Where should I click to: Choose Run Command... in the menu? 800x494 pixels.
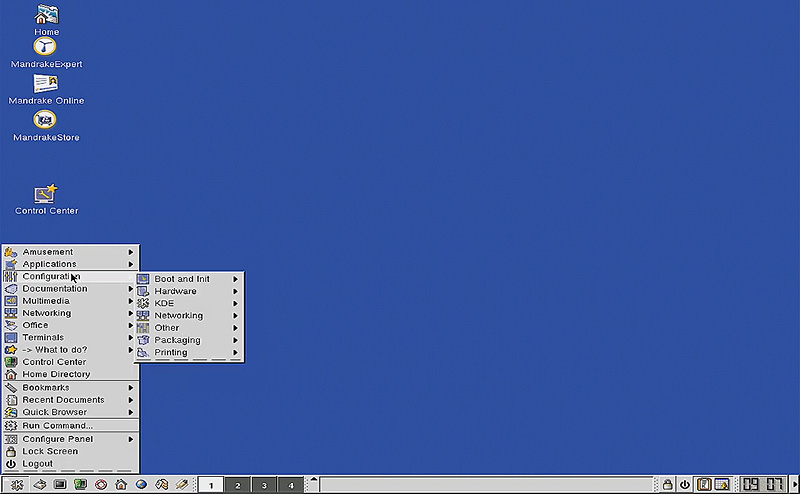[x=70, y=426]
